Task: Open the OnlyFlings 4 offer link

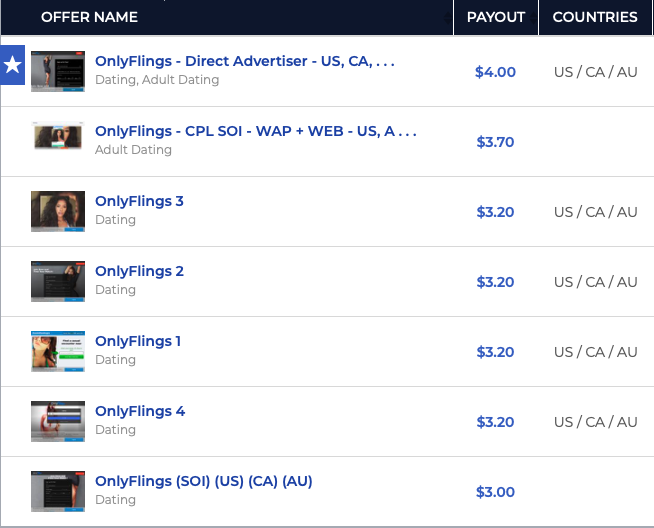Action: tap(140, 412)
